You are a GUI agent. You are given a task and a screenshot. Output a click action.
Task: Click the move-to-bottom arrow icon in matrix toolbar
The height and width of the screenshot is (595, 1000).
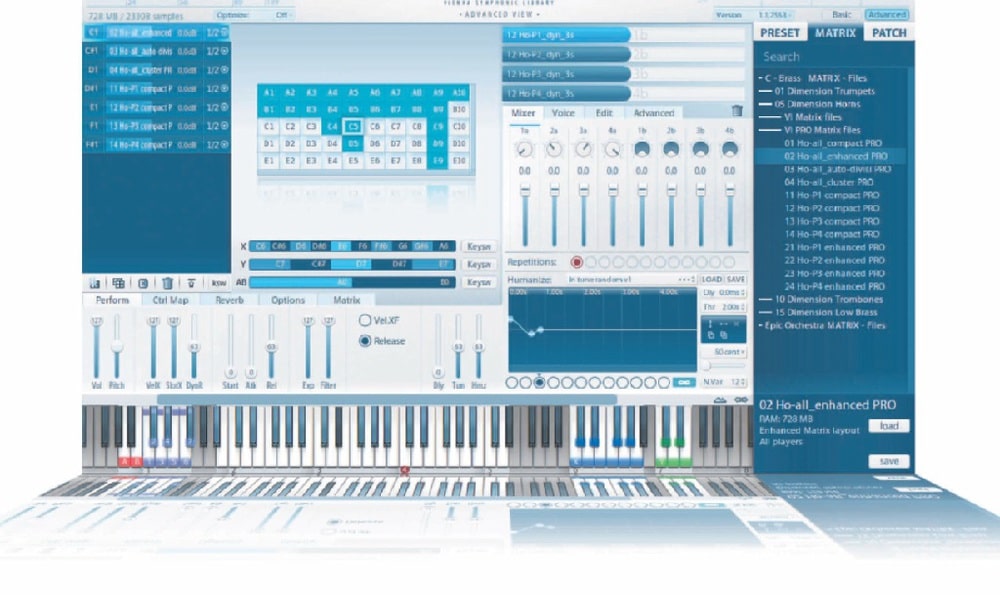(191, 283)
